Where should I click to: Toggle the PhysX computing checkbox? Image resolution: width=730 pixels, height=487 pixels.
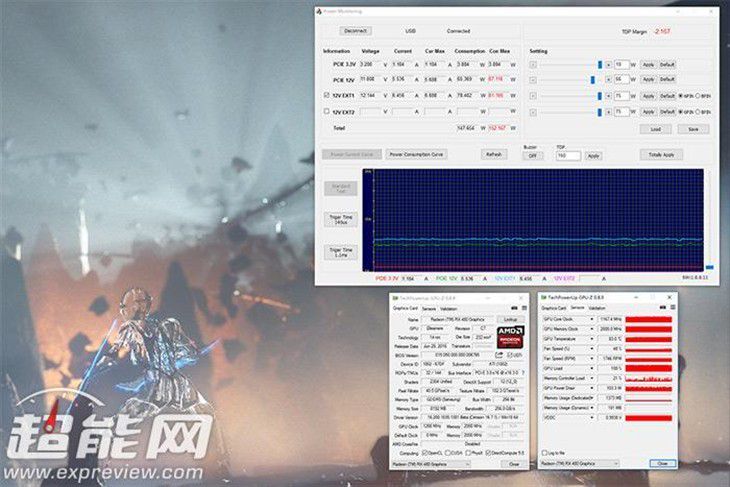pos(467,453)
